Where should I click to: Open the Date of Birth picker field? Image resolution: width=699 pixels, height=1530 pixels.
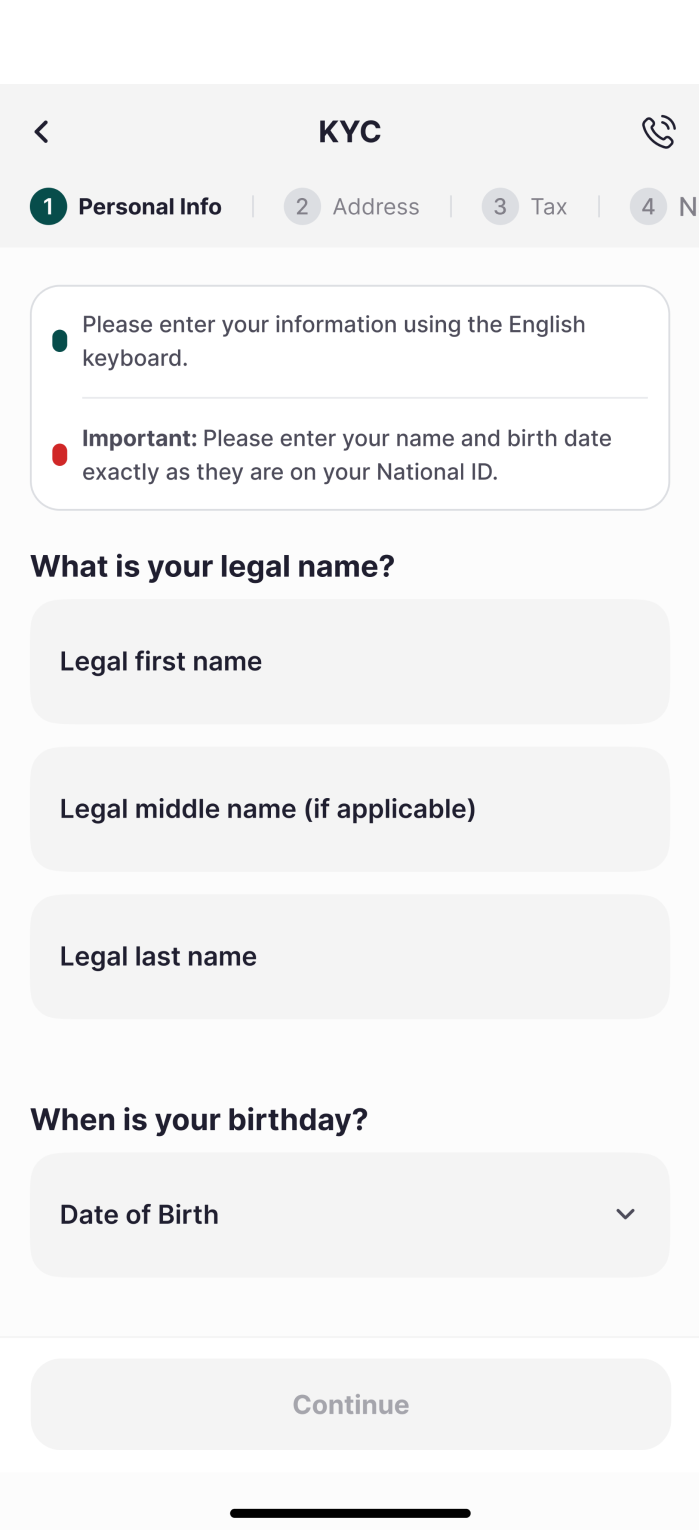(x=330, y=1214)
